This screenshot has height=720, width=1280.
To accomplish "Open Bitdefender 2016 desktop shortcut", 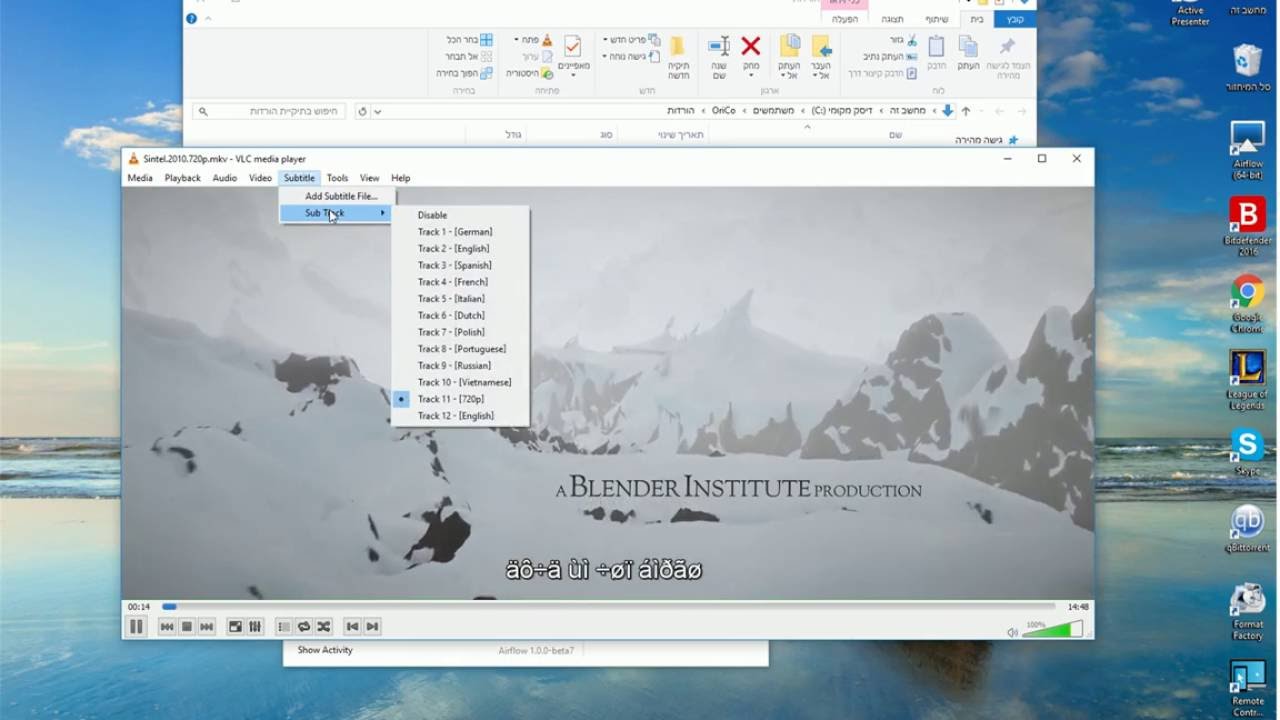I will pos(1247,227).
